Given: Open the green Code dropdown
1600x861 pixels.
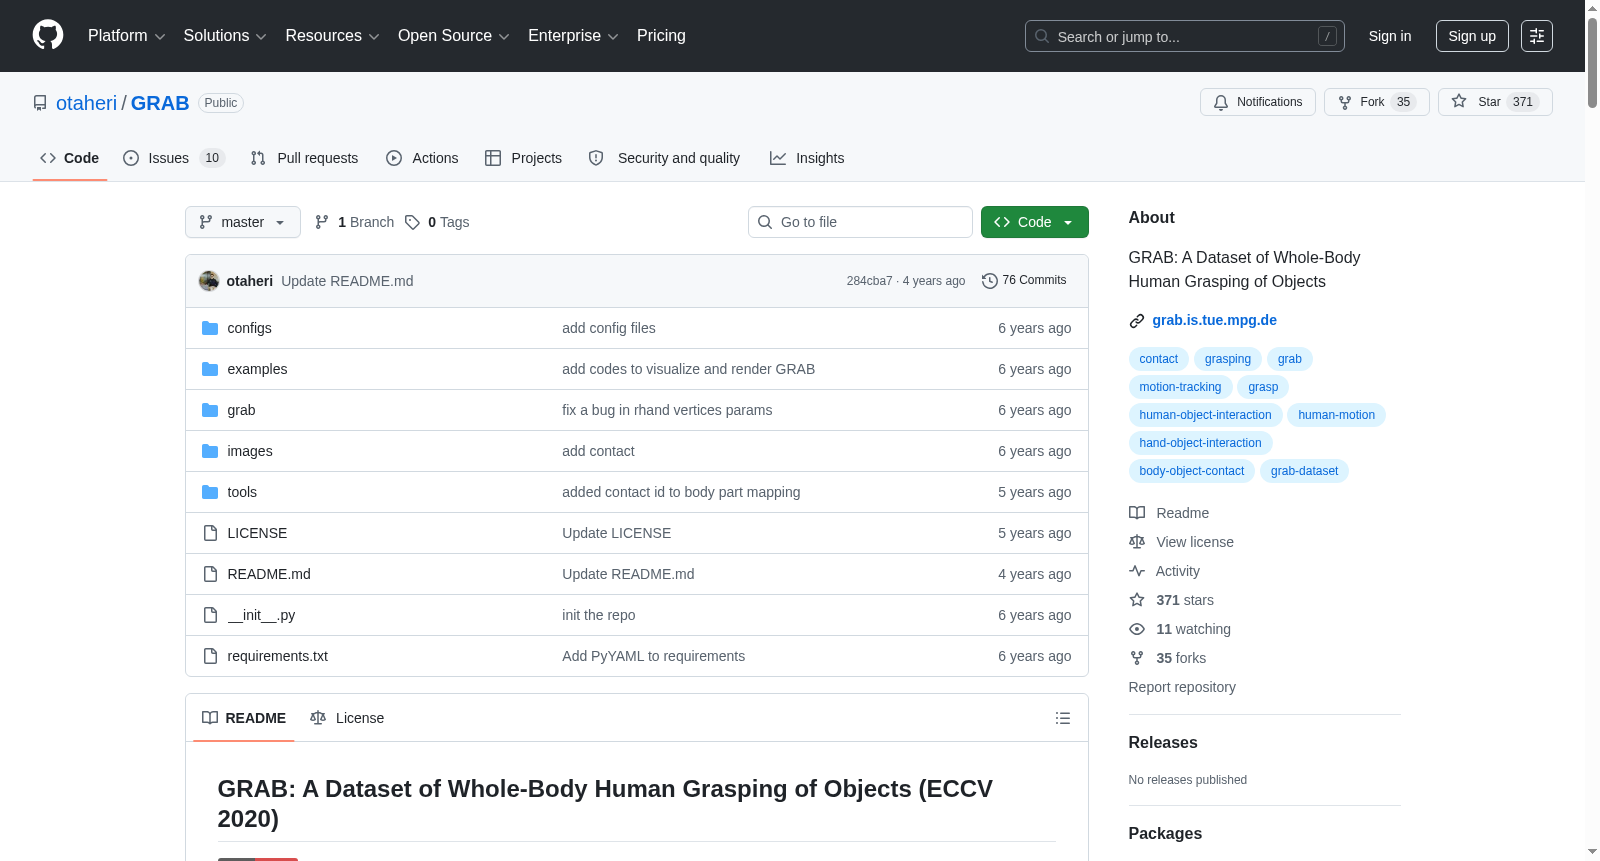Looking at the screenshot, I should (x=1035, y=222).
